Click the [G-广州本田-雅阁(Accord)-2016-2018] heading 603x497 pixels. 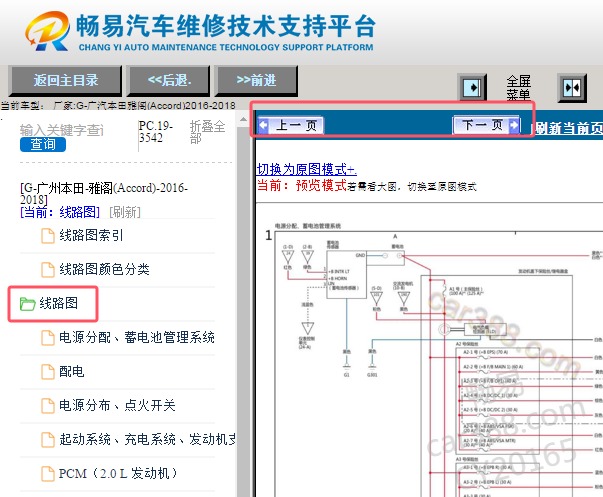point(104,193)
